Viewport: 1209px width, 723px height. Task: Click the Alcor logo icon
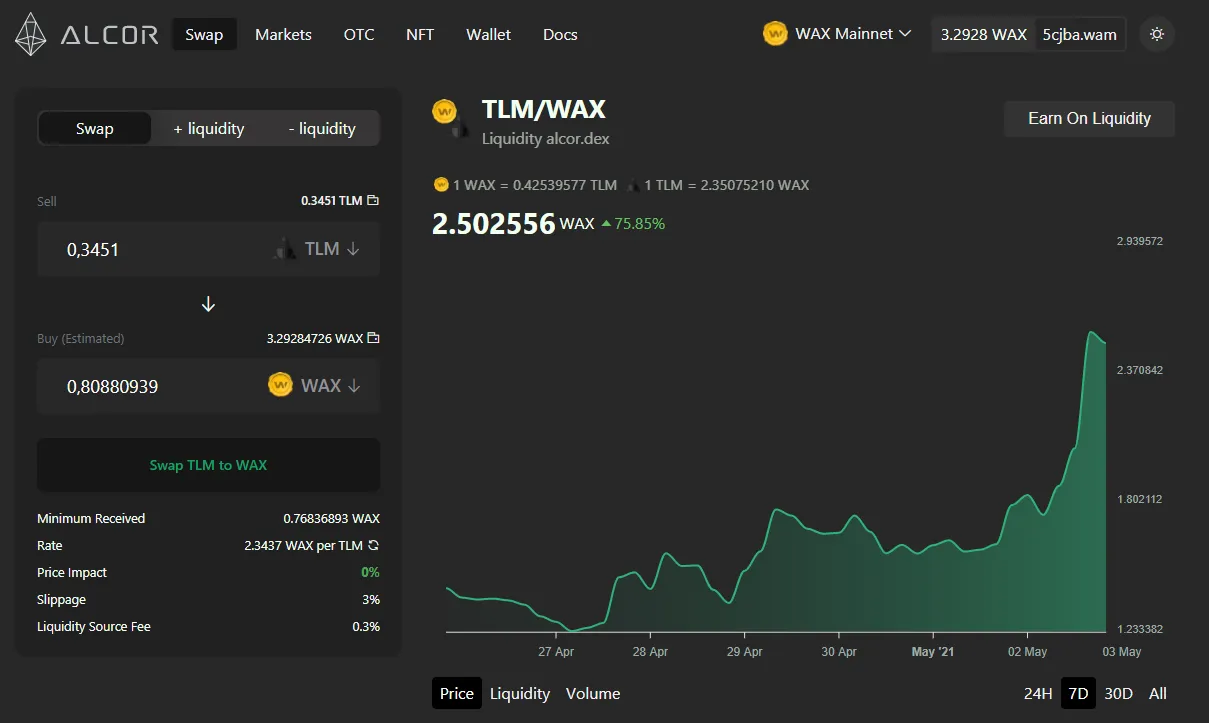(31, 34)
